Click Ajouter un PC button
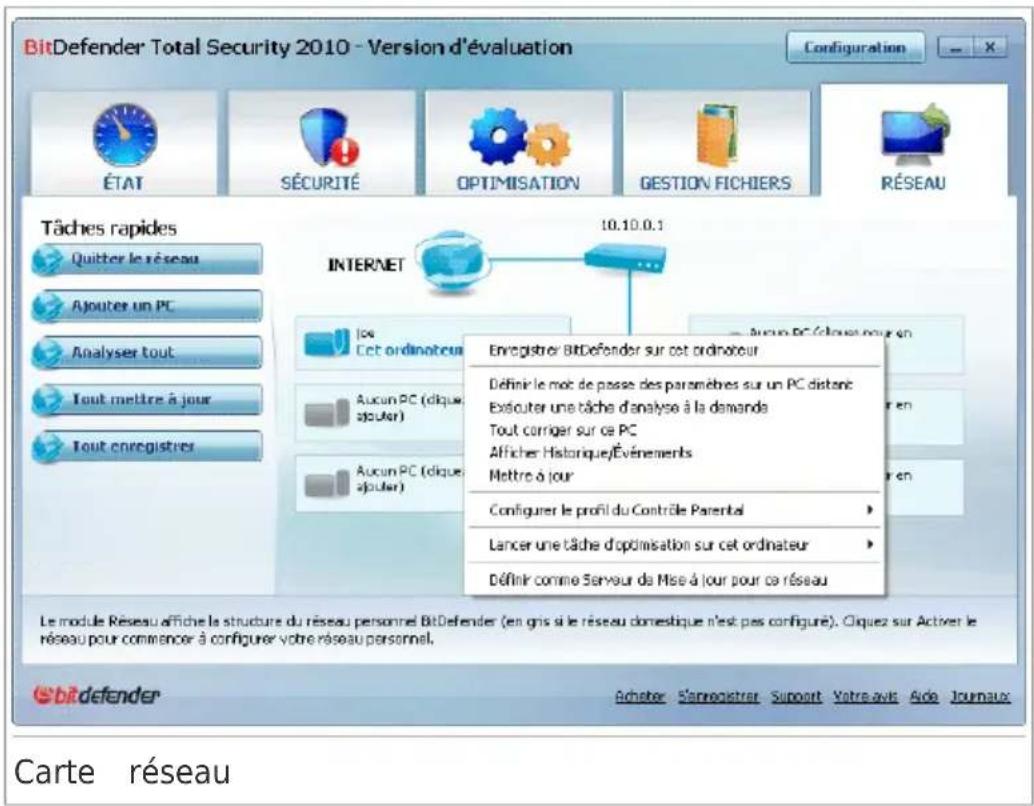1034x806 pixels. pyautogui.click(x=147, y=306)
